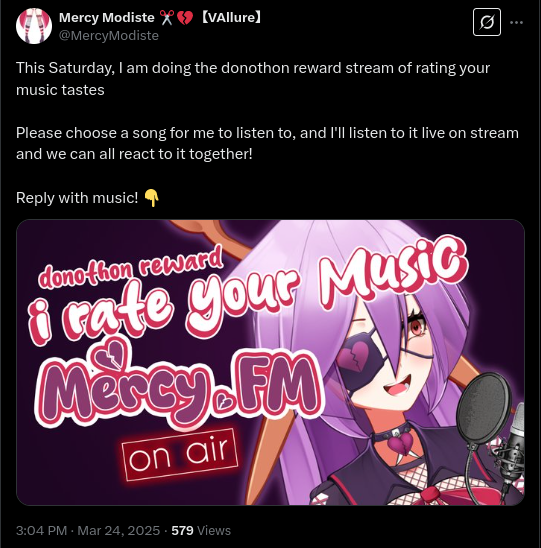Click the "i rate your Music" banner title

(x=247, y=291)
